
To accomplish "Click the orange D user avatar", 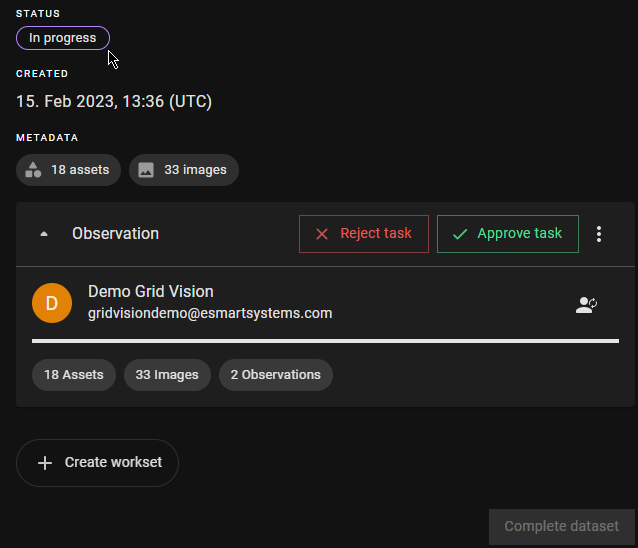I will 52,303.
